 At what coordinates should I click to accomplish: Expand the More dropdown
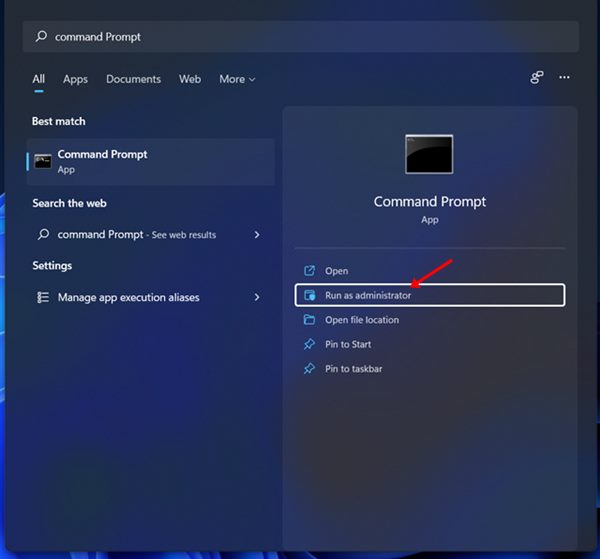(237, 79)
